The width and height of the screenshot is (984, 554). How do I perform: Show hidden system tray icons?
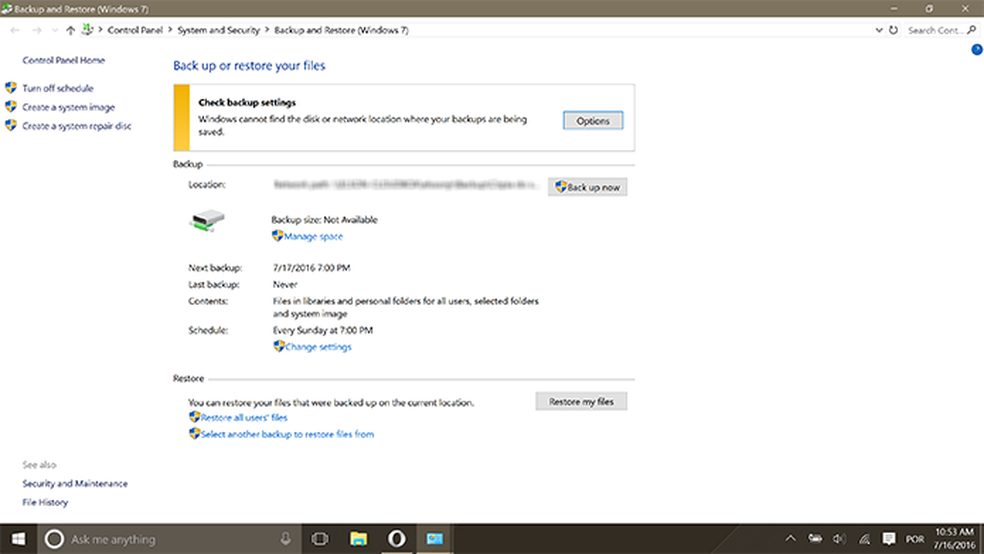click(790, 539)
